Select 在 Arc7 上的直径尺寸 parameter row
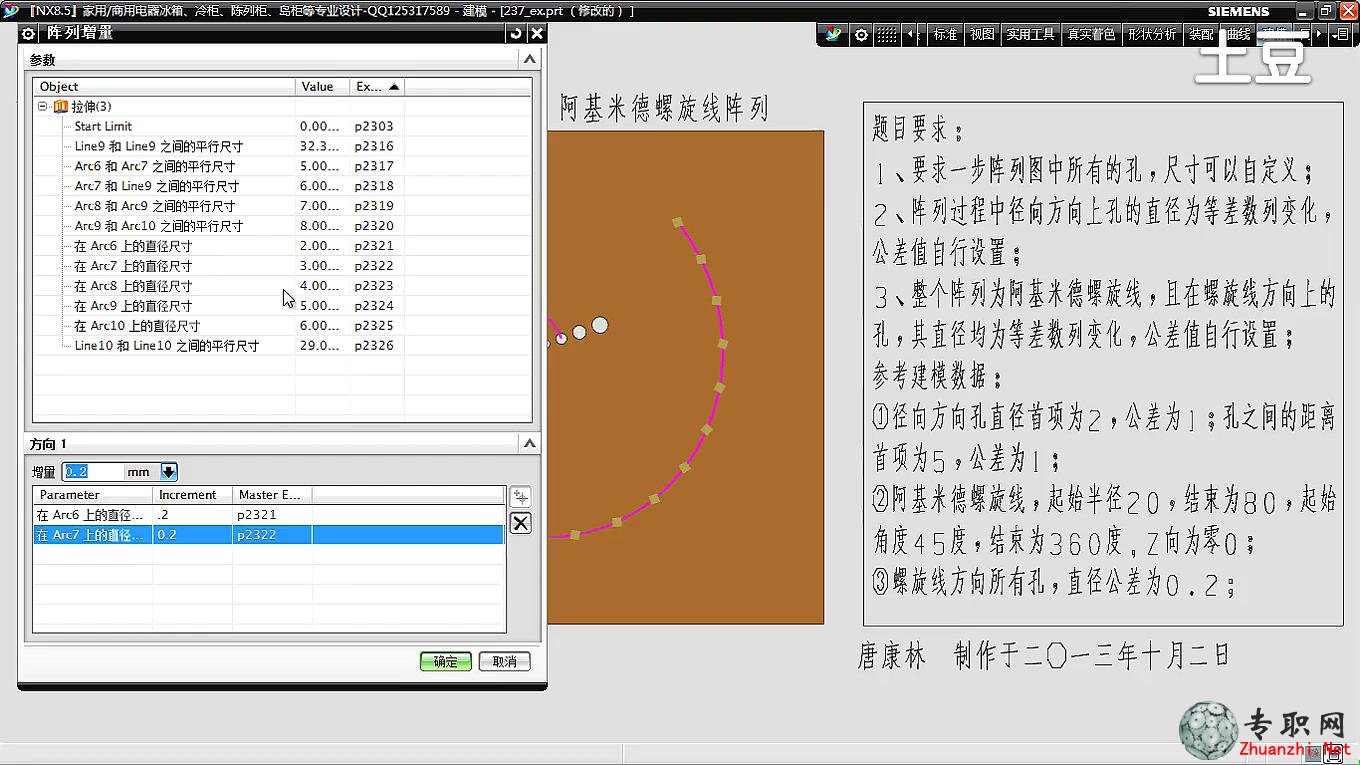 tap(282, 266)
